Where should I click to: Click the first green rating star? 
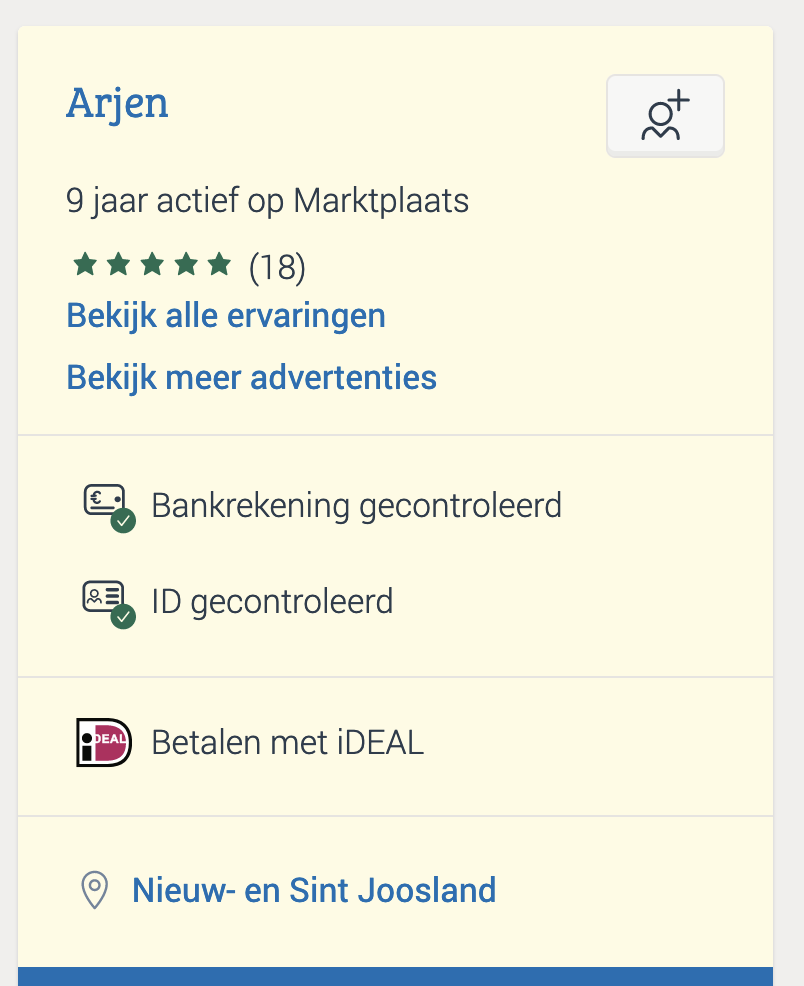tap(85, 265)
